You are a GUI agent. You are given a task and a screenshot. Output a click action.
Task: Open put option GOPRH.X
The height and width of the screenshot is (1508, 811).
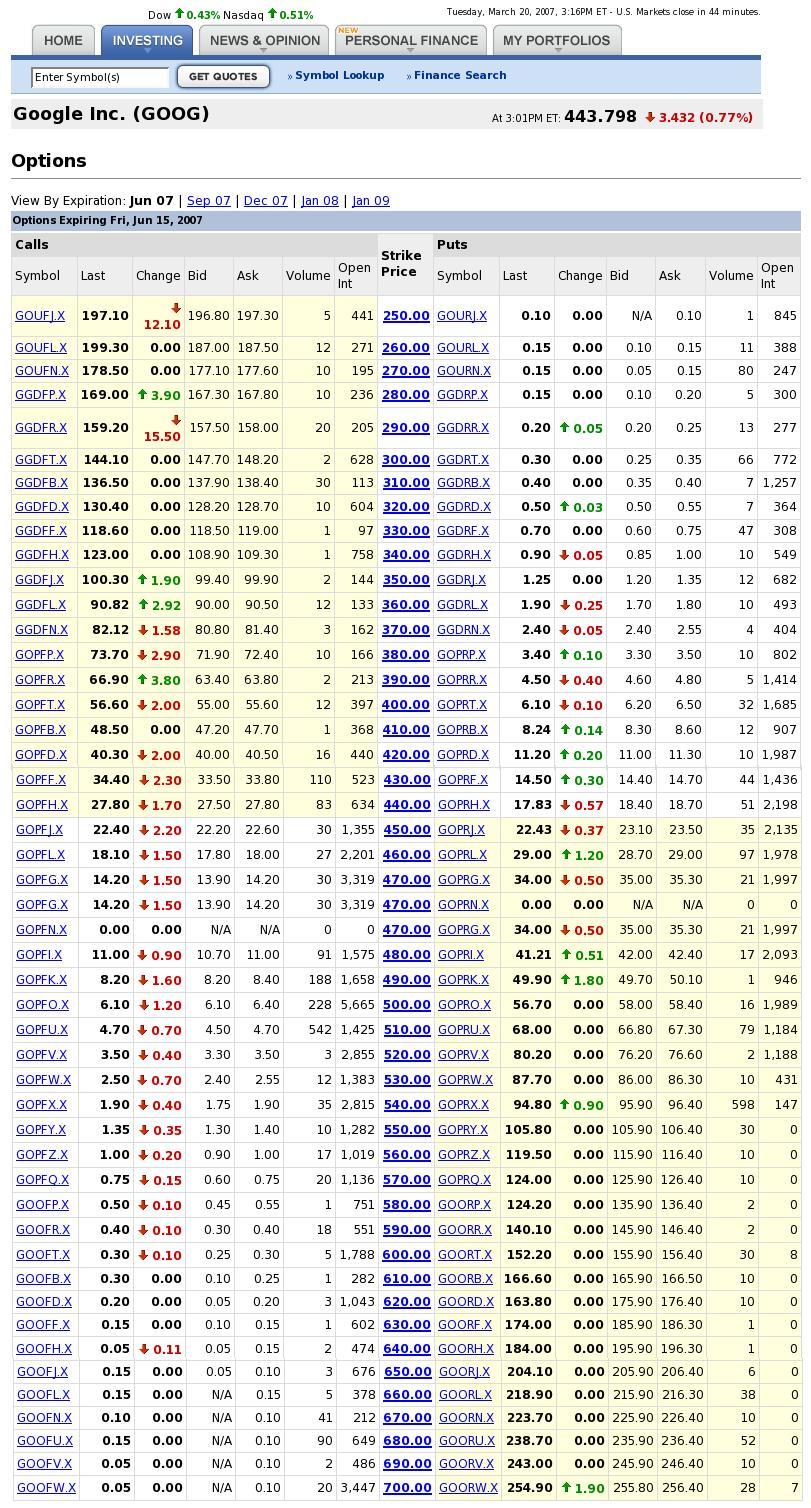[463, 805]
